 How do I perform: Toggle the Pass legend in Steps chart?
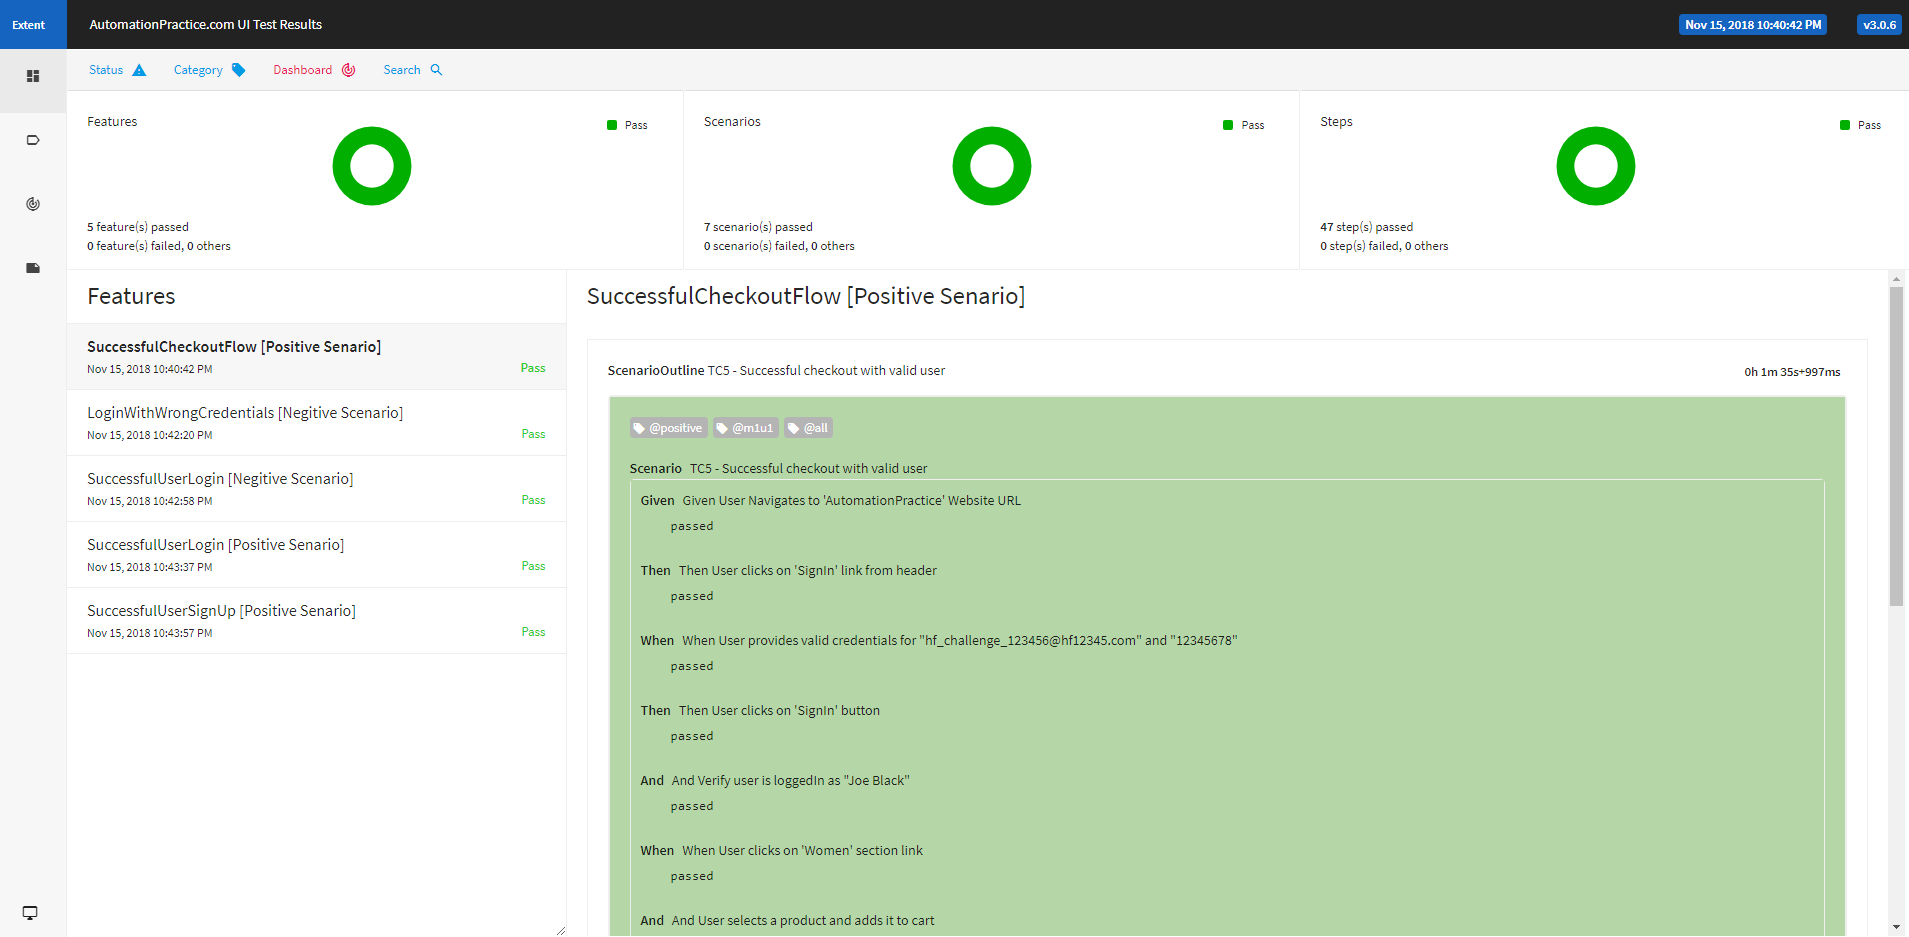click(x=1860, y=125)
